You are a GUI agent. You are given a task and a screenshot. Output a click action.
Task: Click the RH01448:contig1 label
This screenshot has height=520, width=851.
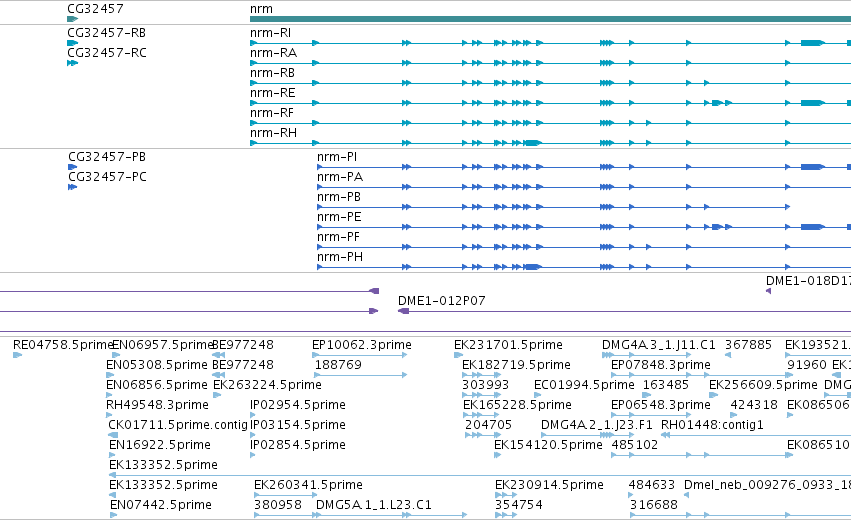coord(712,425)
